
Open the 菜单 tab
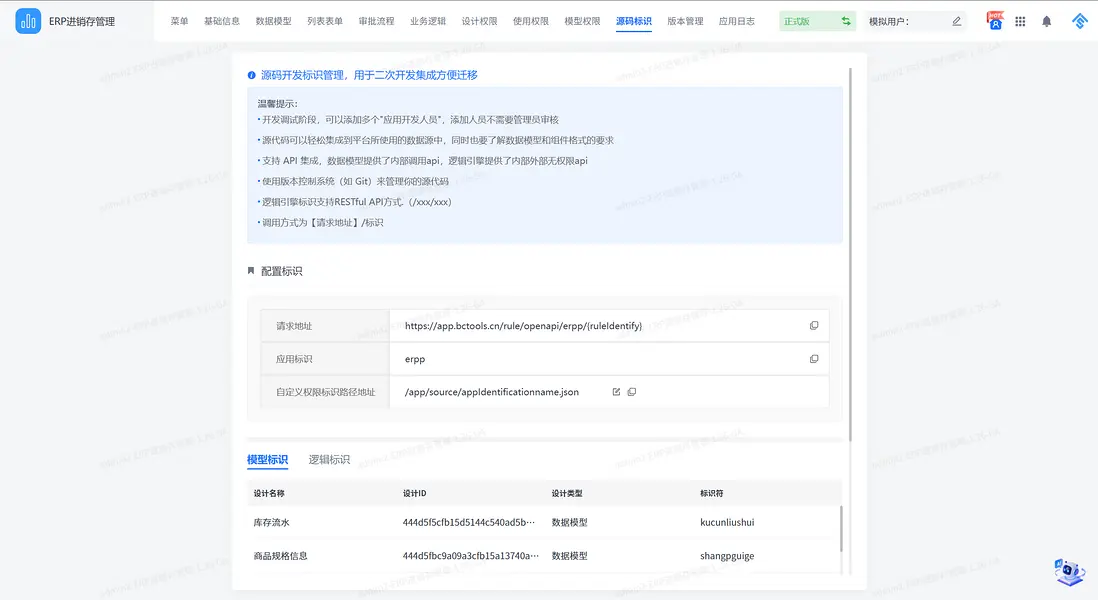pos(179,21)
